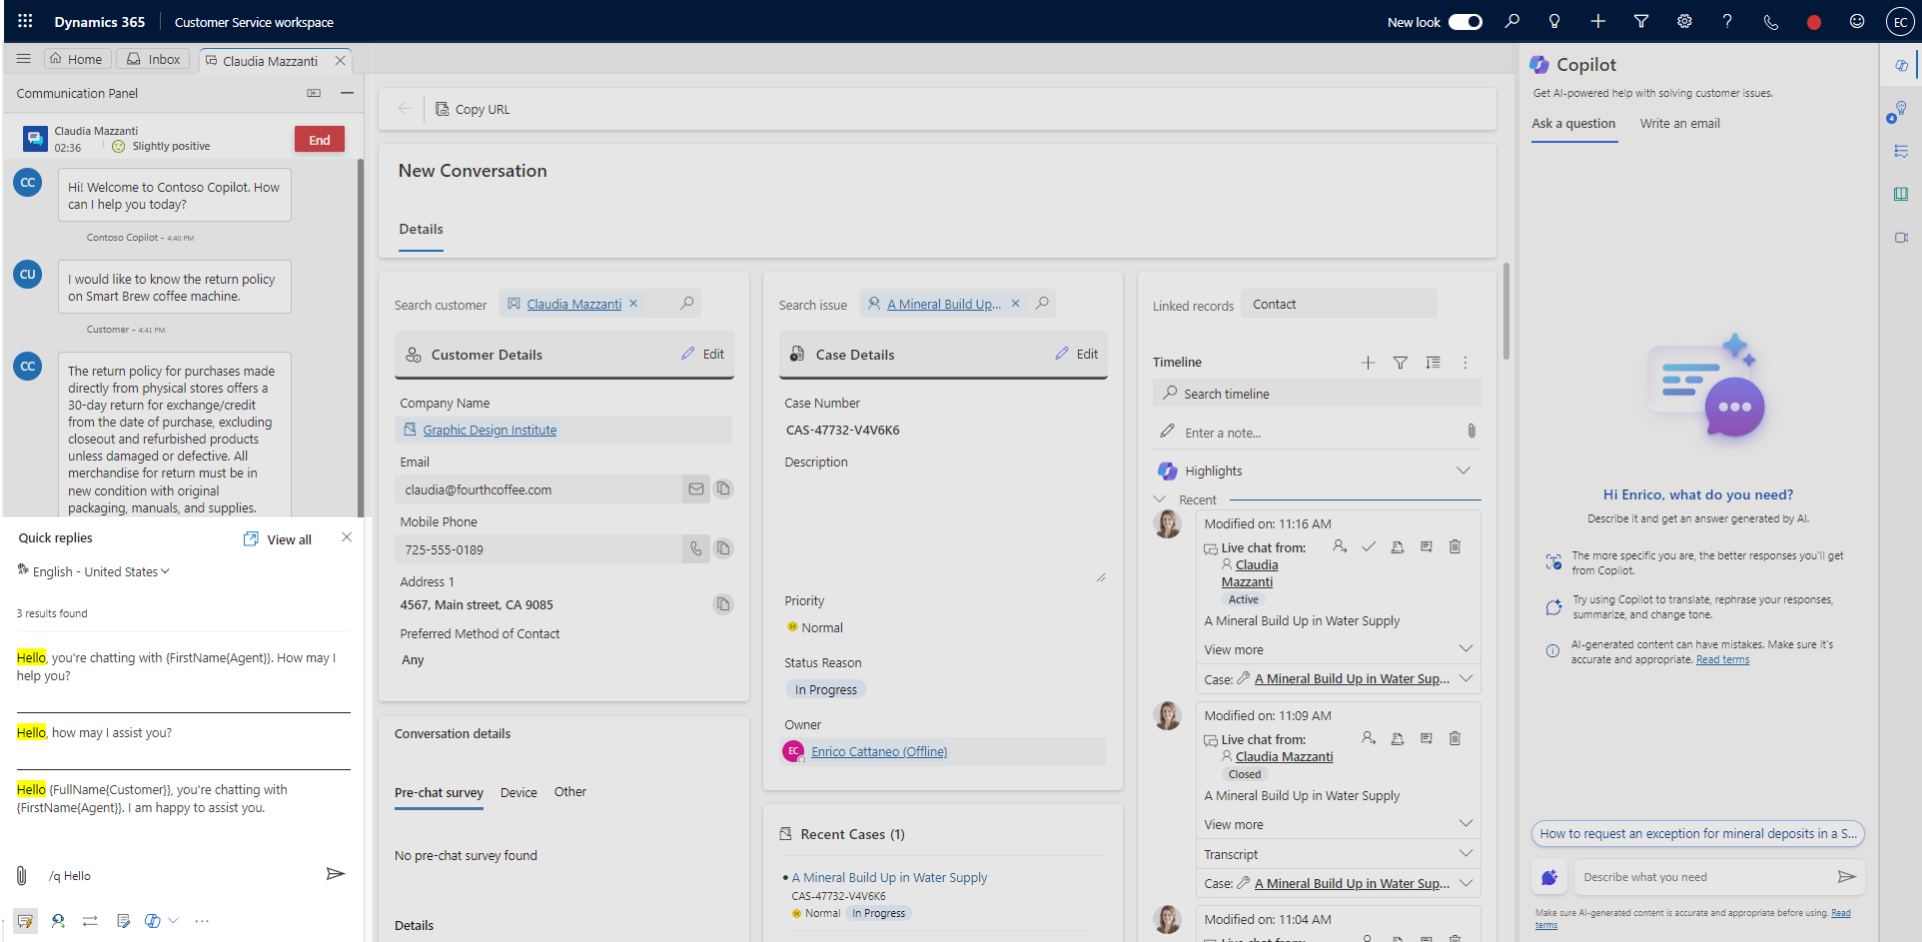Open the consult agent icon next to quick replies

(58, 921)
